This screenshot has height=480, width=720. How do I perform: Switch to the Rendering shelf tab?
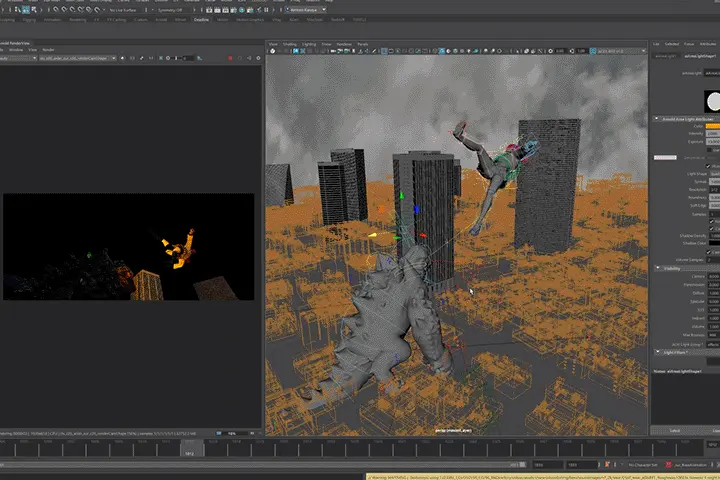tap(78, 20)
